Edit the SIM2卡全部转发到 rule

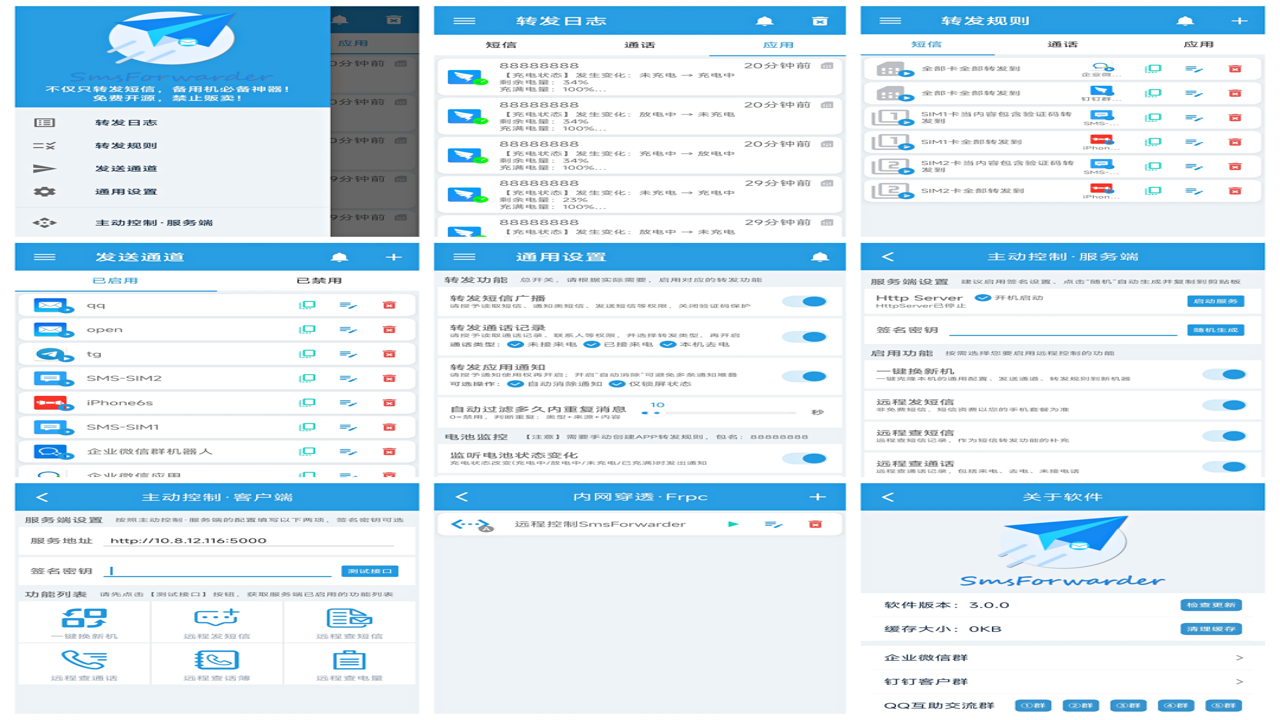(1194, 191)
